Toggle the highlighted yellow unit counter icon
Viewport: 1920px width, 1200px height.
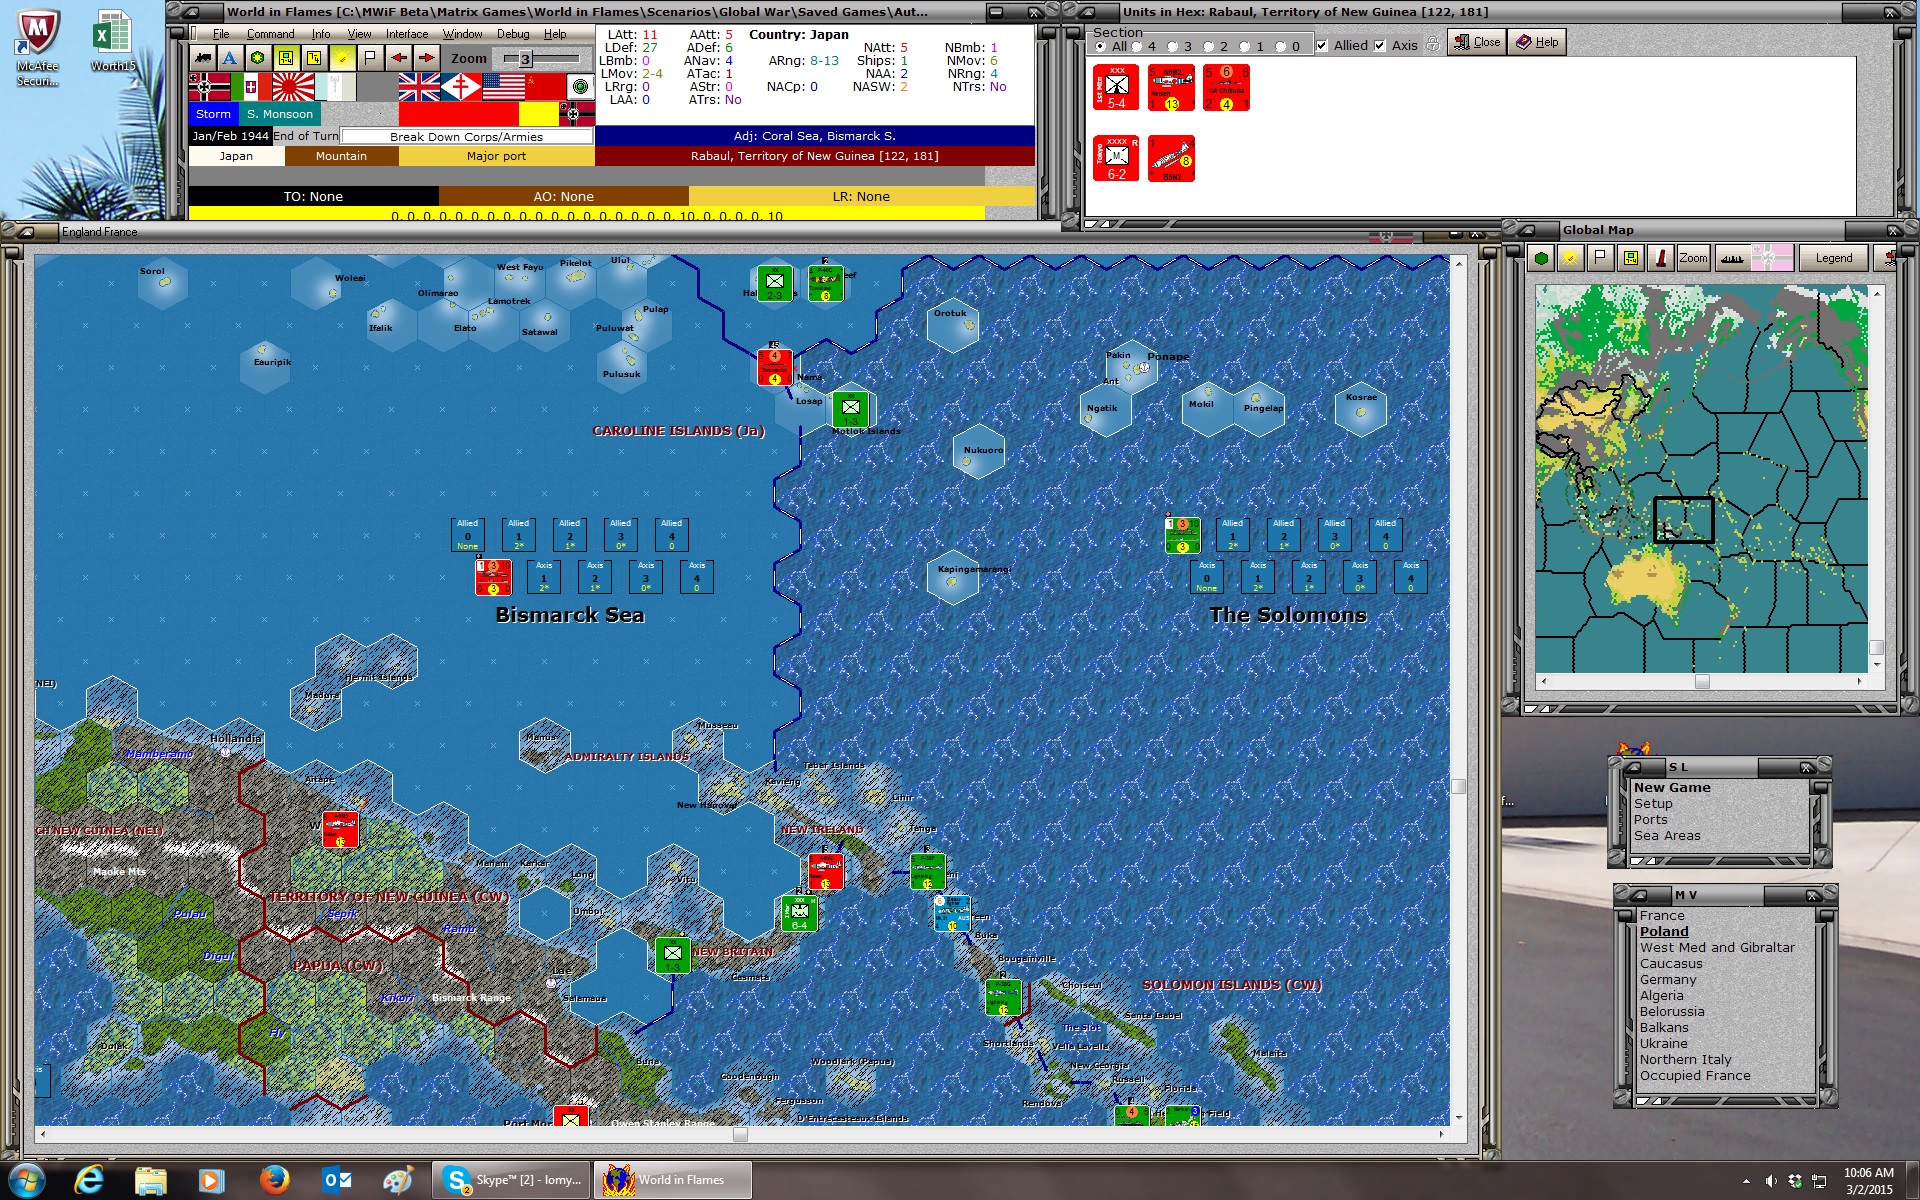[x=286, y=58]
